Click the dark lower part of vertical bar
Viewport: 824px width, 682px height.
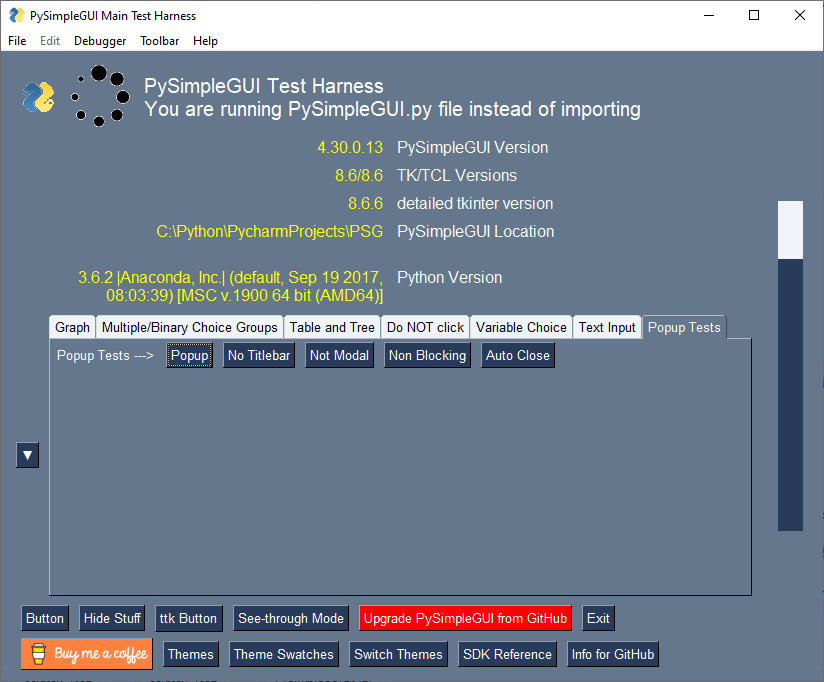pos(790,395)
